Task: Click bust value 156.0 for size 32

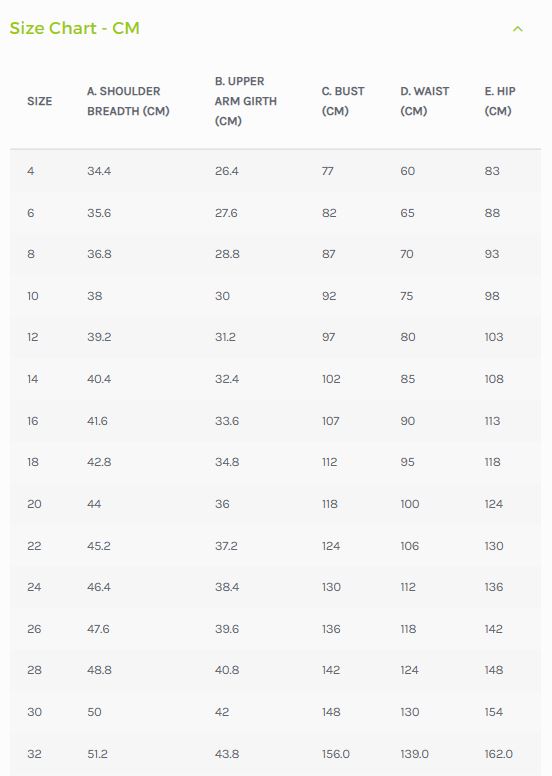Action: tap(336, 755)
